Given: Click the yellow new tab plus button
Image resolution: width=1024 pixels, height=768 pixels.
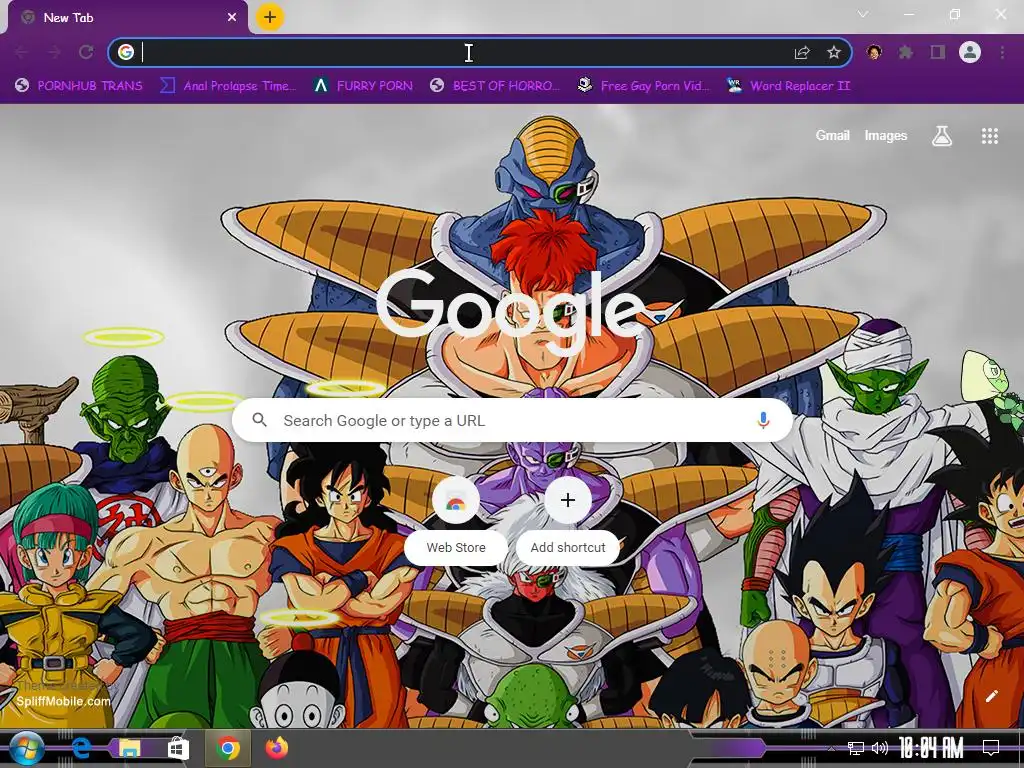Looking at the screenshot, I should pyautogui.click(x=270, y=17).
